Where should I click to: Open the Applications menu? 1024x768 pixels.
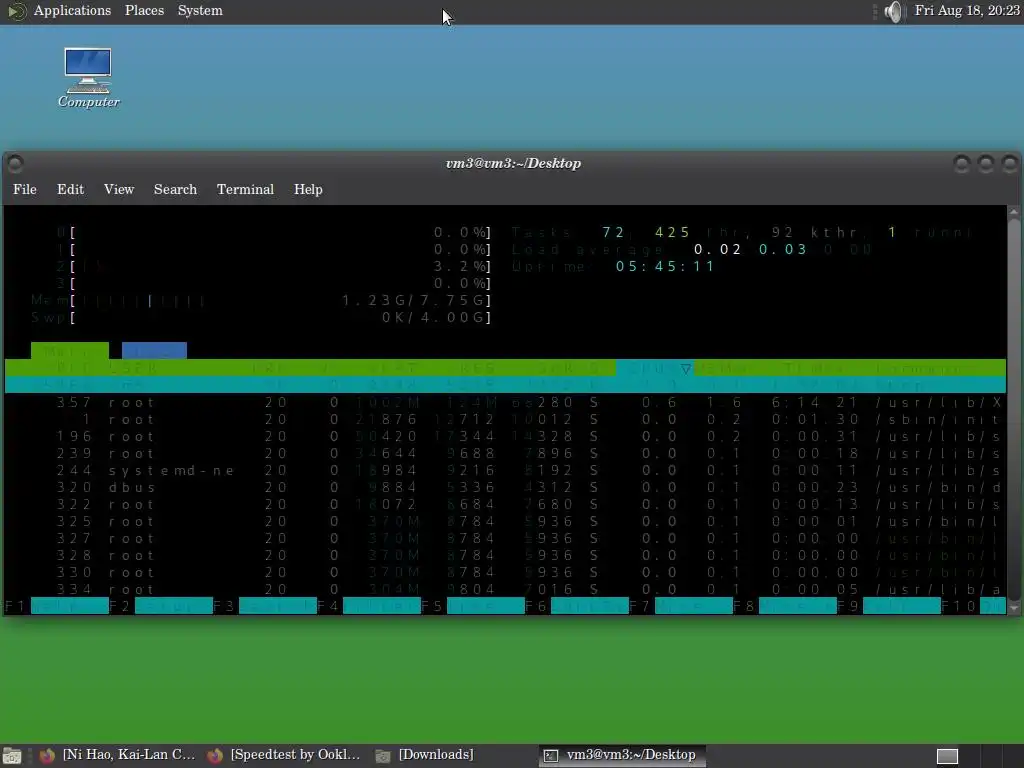72,11
